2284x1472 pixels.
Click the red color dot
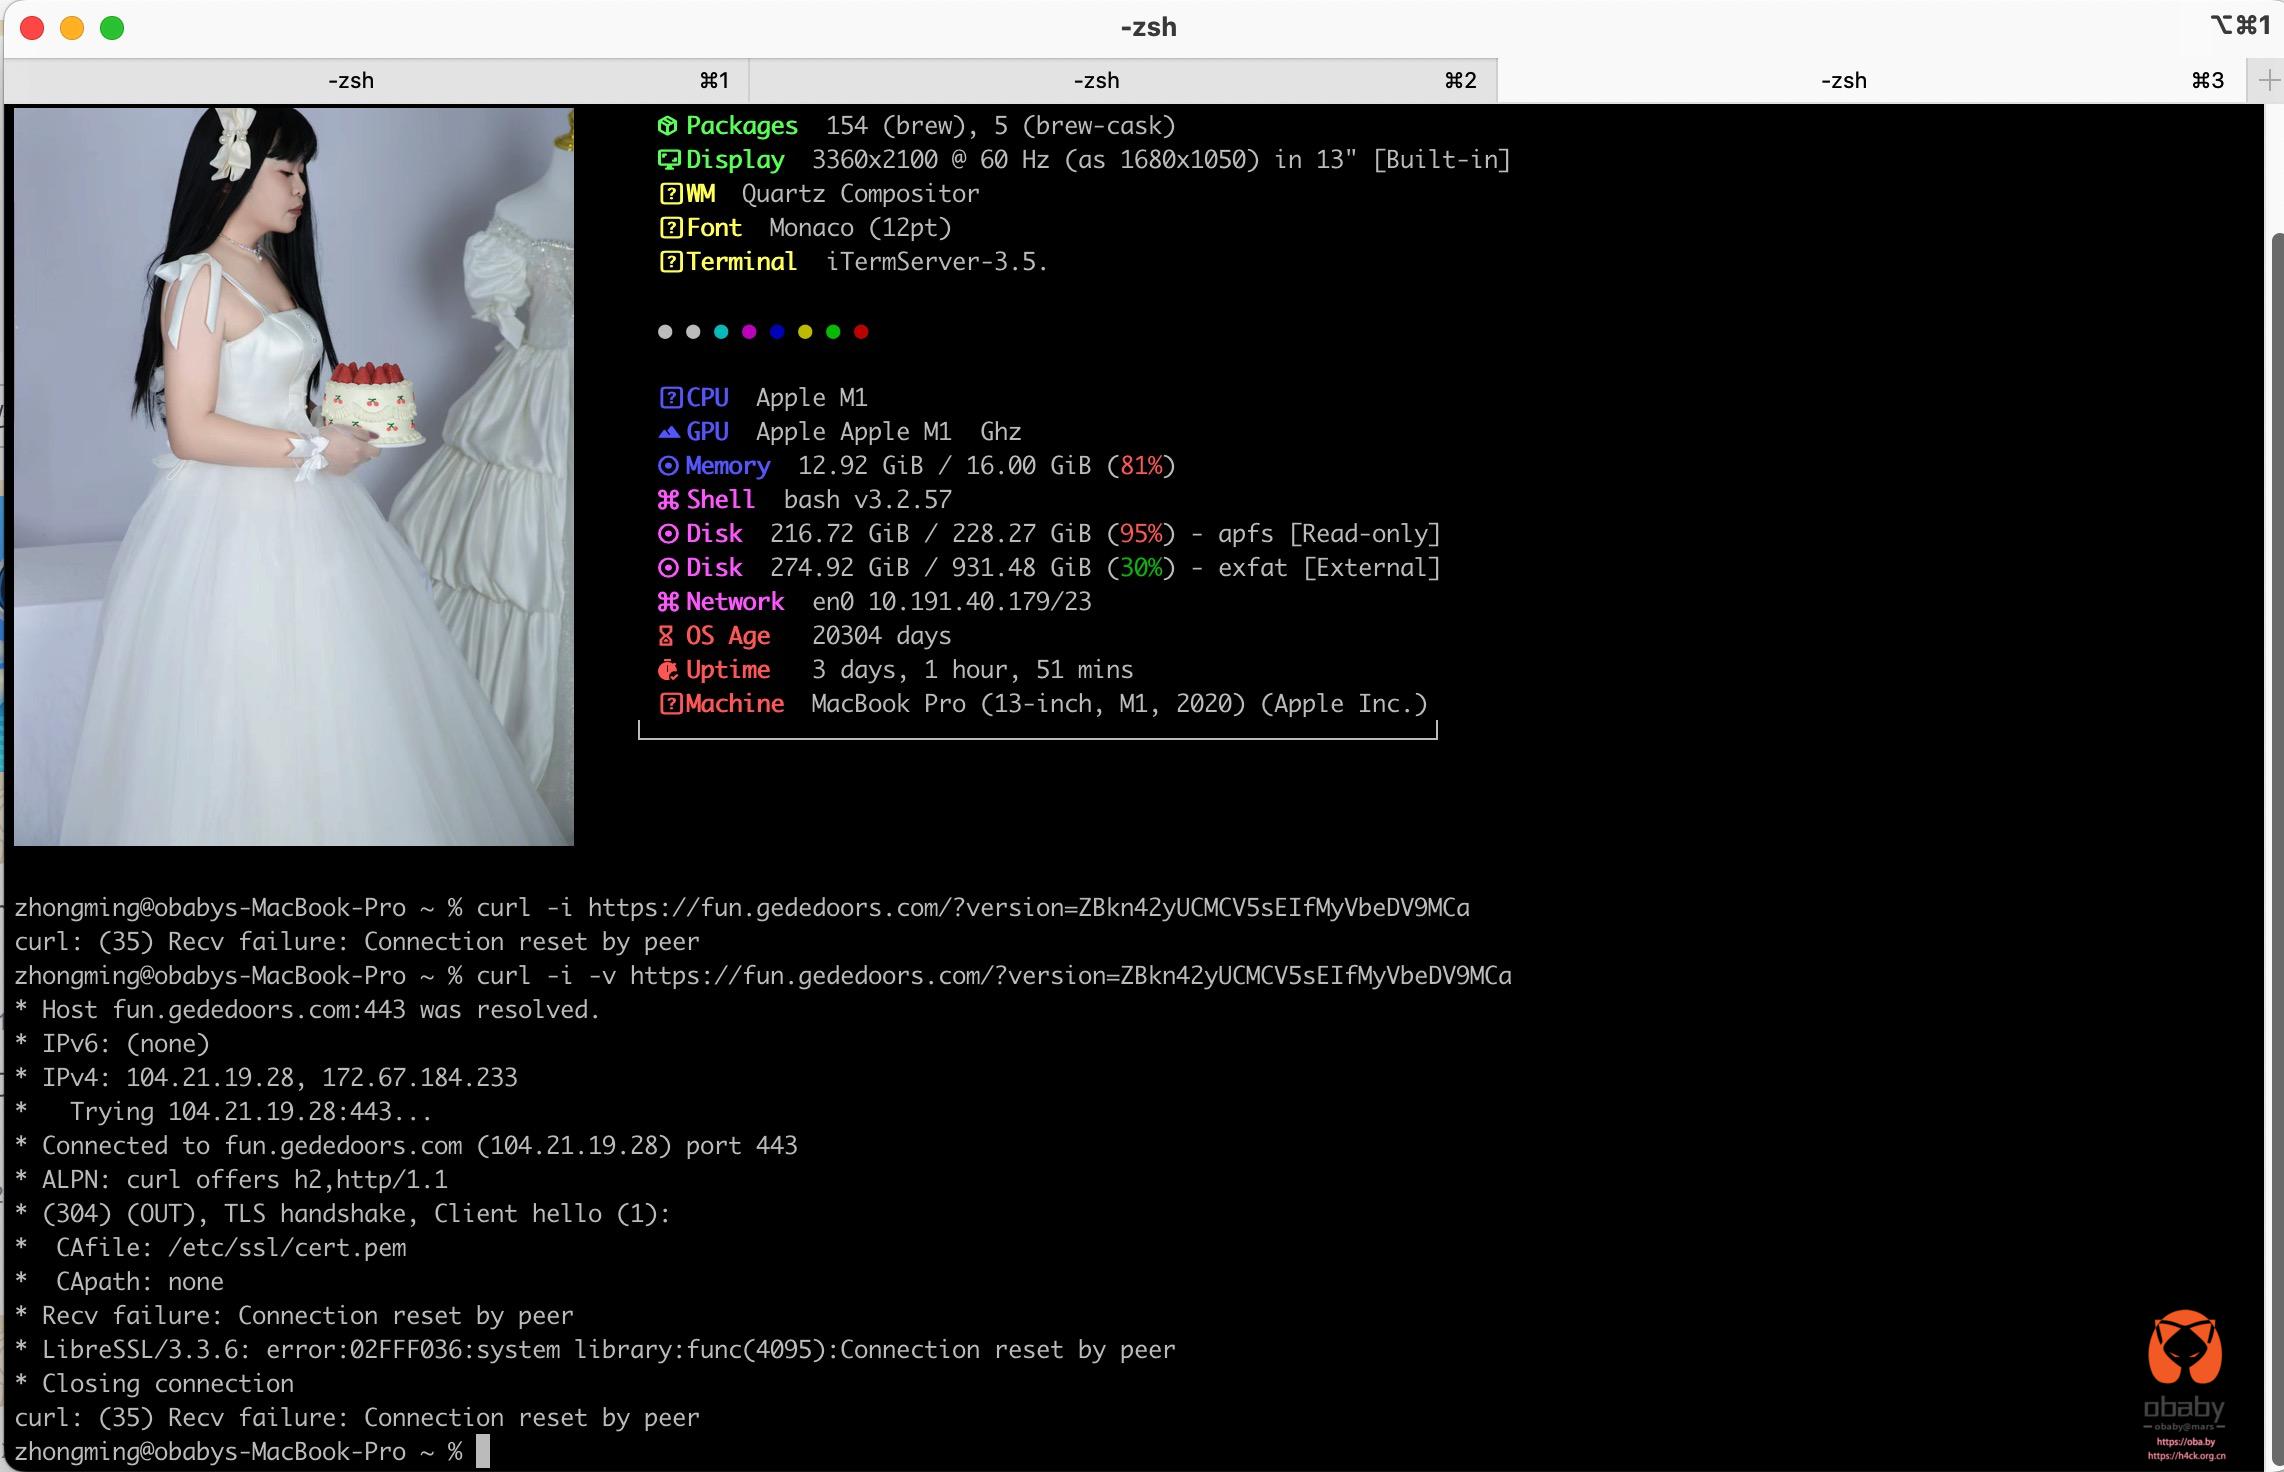tap(861, 332)
